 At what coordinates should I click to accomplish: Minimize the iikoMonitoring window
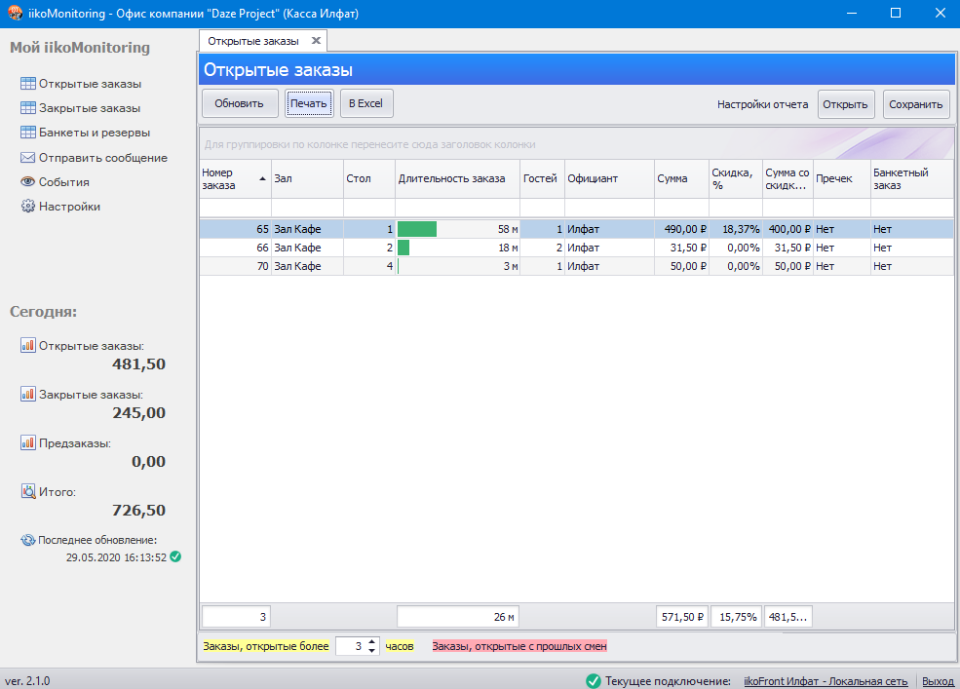coord(852,13)
